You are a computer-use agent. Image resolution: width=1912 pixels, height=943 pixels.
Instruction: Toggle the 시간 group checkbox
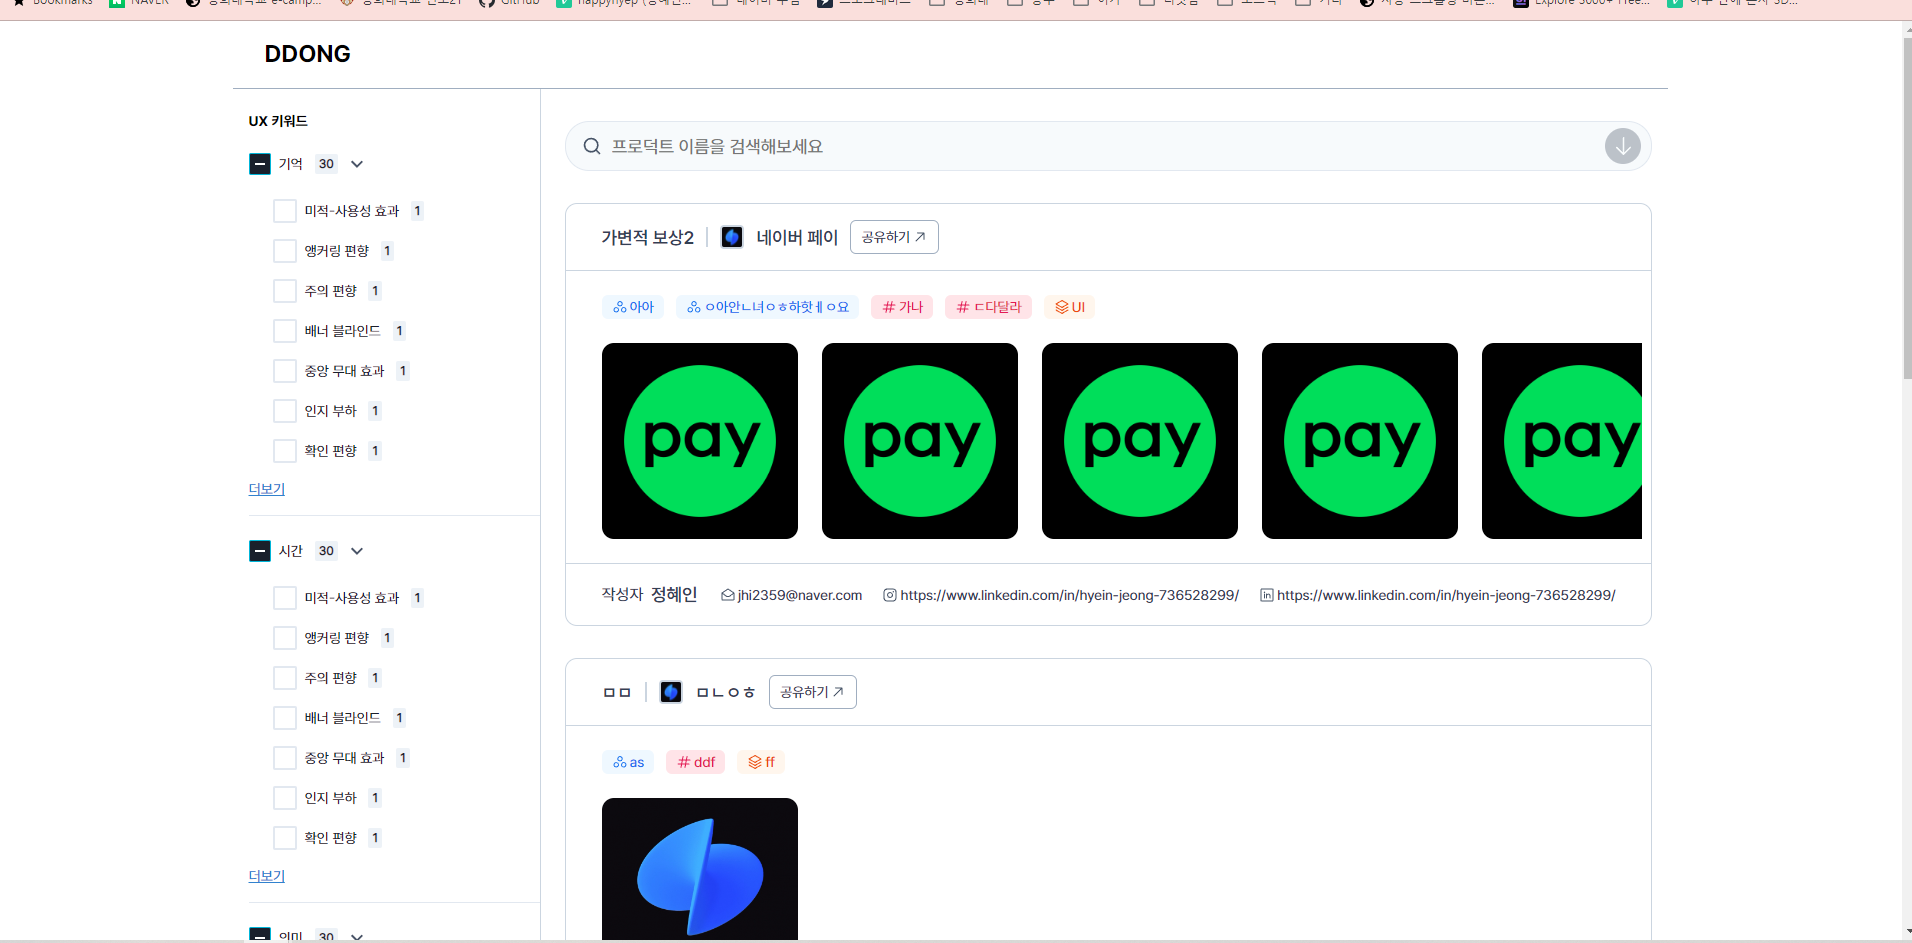260,551
